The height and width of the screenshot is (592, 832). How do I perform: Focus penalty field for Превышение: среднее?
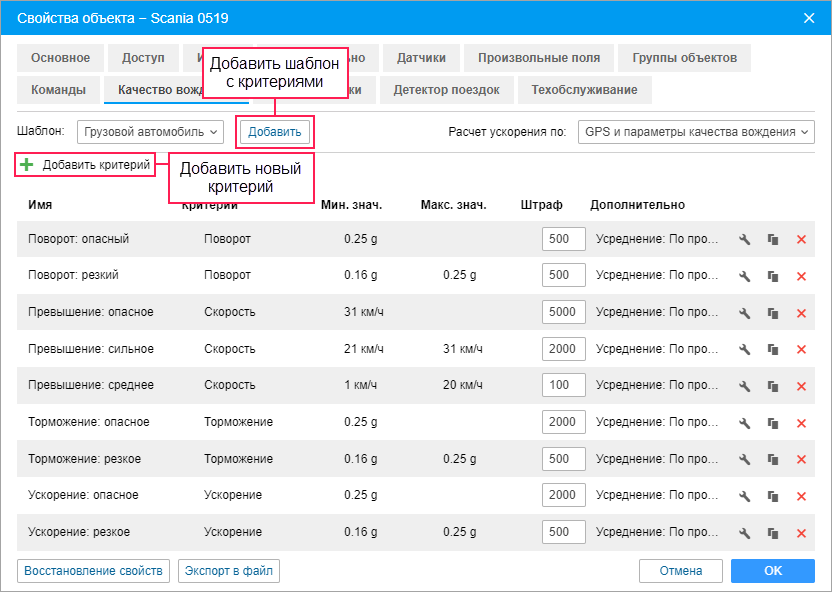click(561, 385)
